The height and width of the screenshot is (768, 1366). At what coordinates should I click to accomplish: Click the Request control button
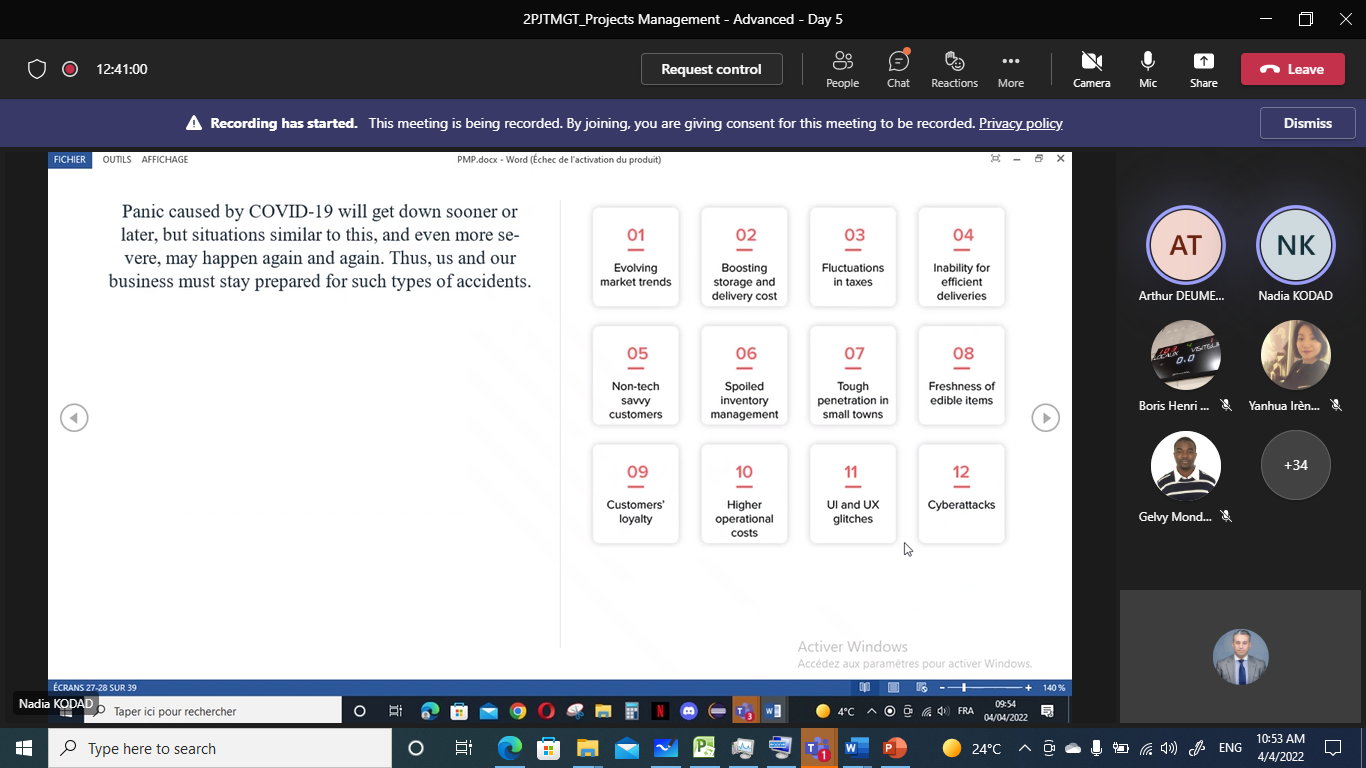click(x=711, y=69)
